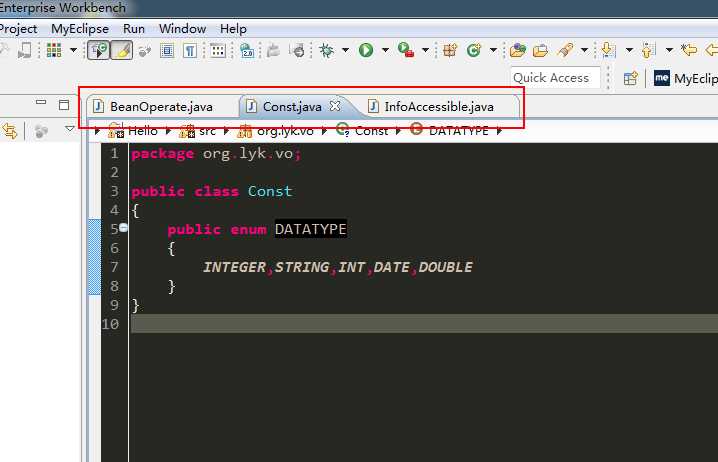Click the globe icon labeled 2.0
Viewport: 718px width, 462px height.
247,50
